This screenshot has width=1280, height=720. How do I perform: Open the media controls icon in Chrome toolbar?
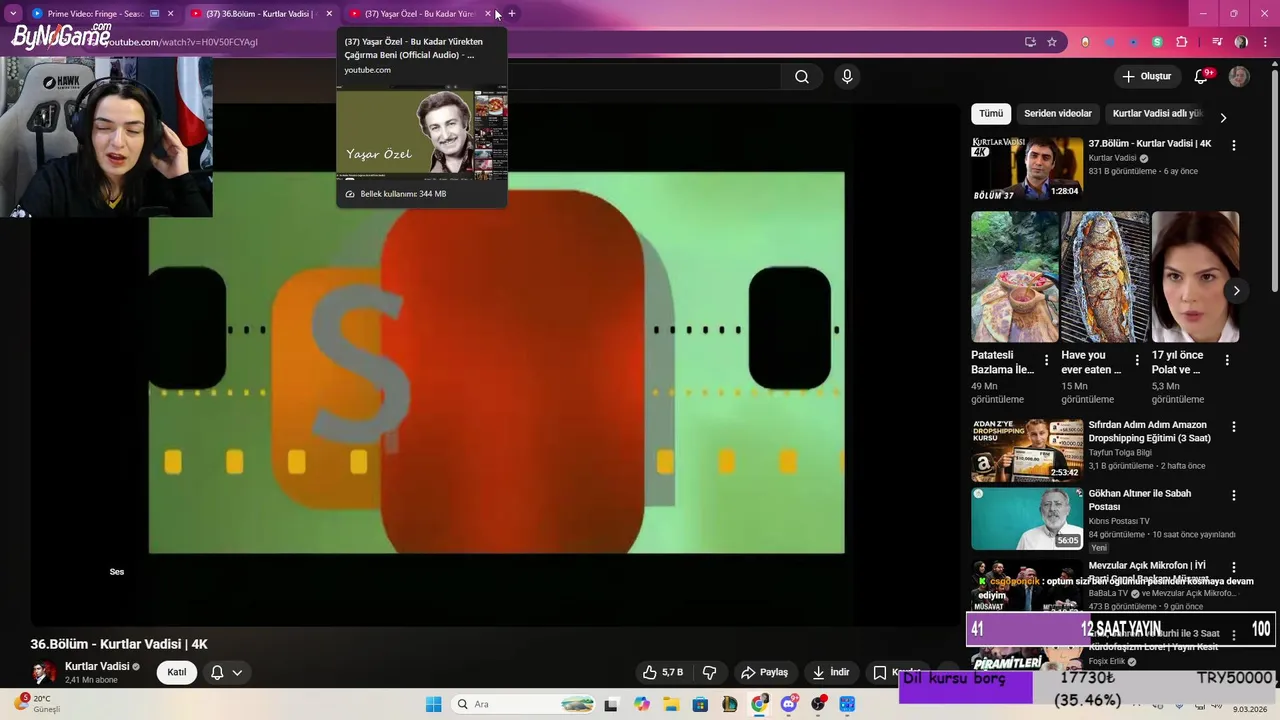click(x=1217, y=42)
